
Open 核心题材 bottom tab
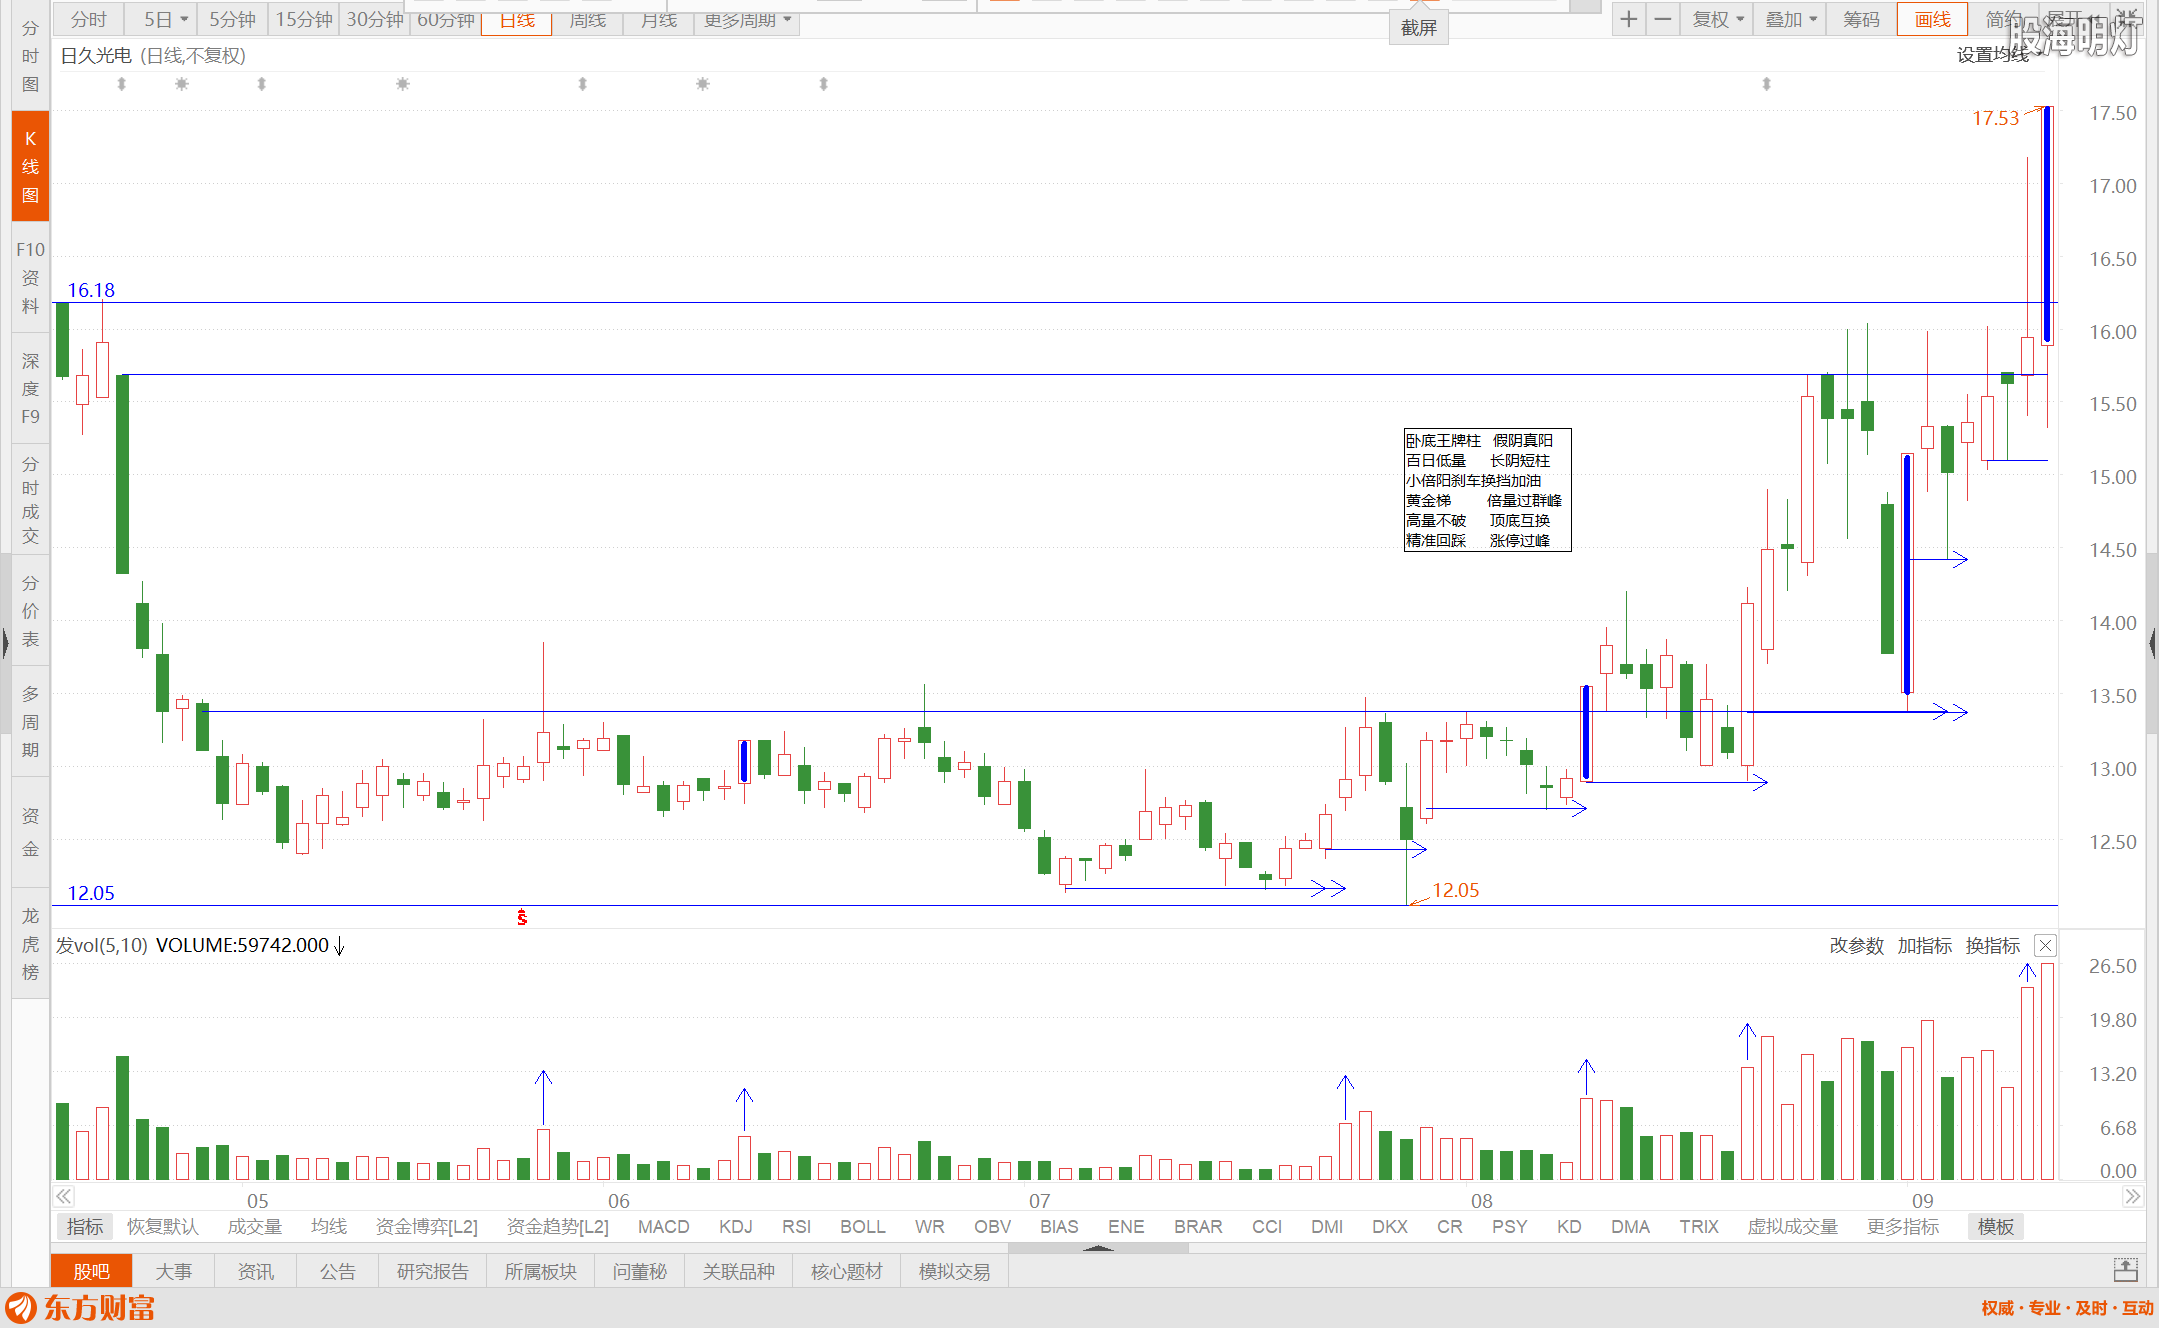(847, 1271)
